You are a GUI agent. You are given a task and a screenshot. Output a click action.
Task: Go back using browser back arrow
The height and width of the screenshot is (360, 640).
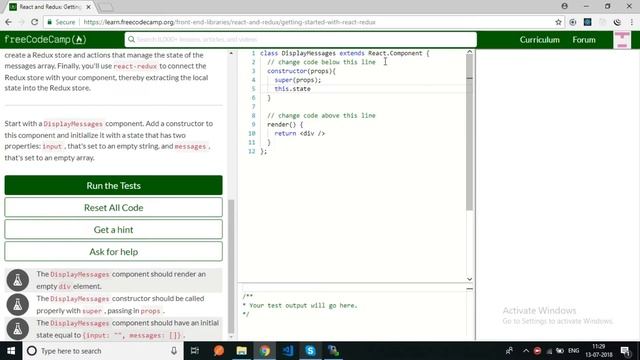point(9,22)
